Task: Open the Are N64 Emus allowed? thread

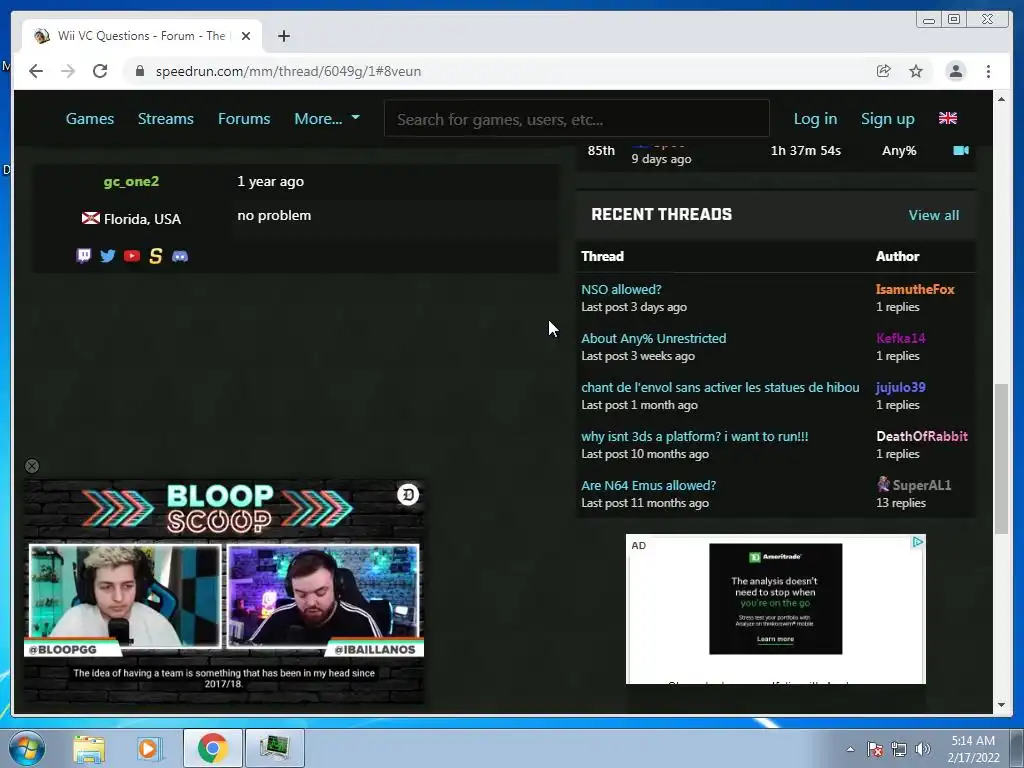Action: point(648,485)
